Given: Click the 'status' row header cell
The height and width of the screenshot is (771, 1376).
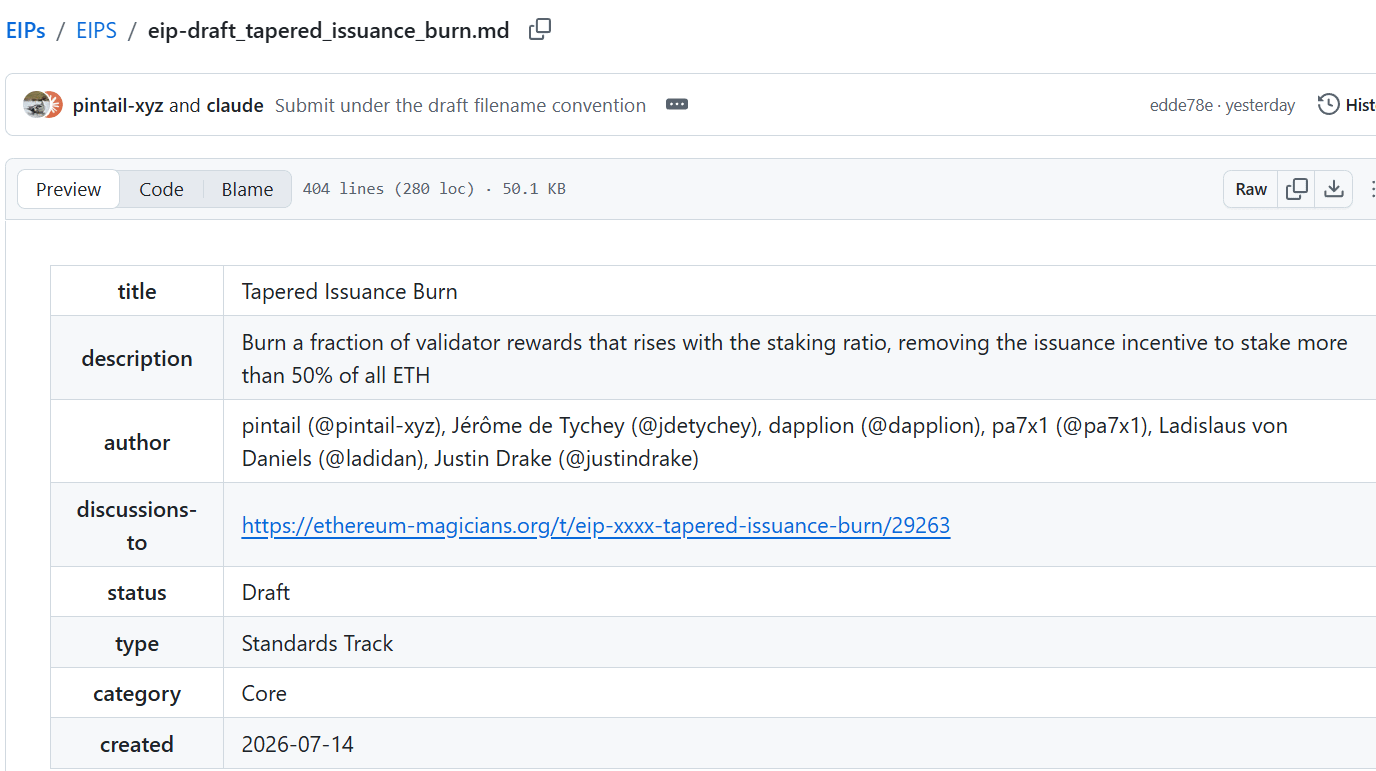Looking at the screenshot, I should point(137,592).
